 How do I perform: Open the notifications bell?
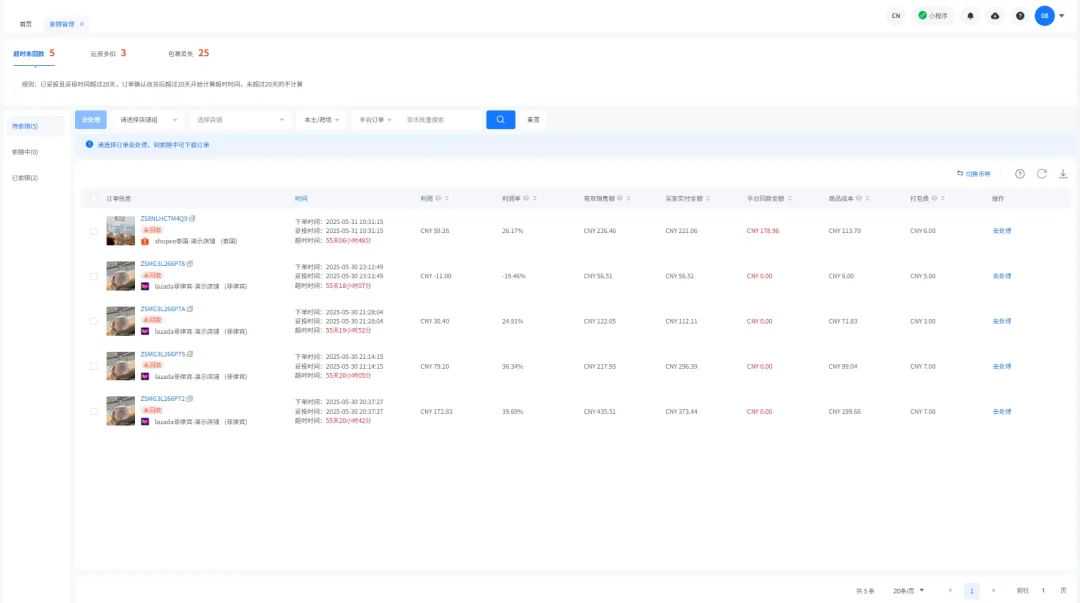(x=970, y=16)
